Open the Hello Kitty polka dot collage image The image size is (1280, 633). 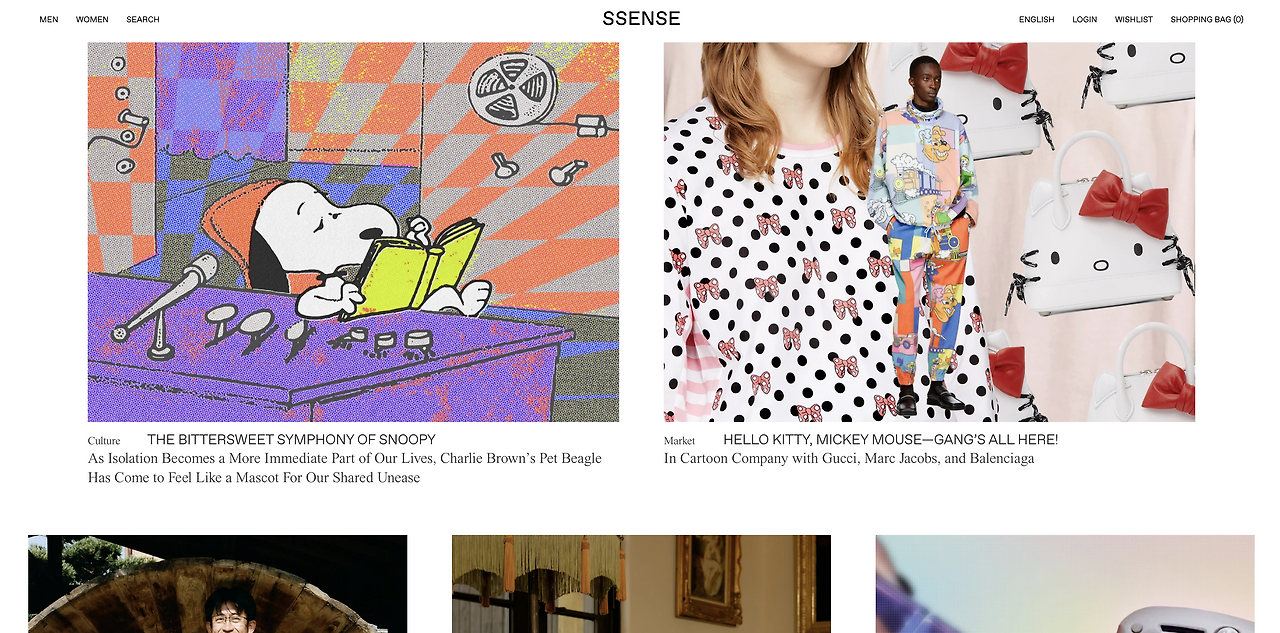(929, 232)
